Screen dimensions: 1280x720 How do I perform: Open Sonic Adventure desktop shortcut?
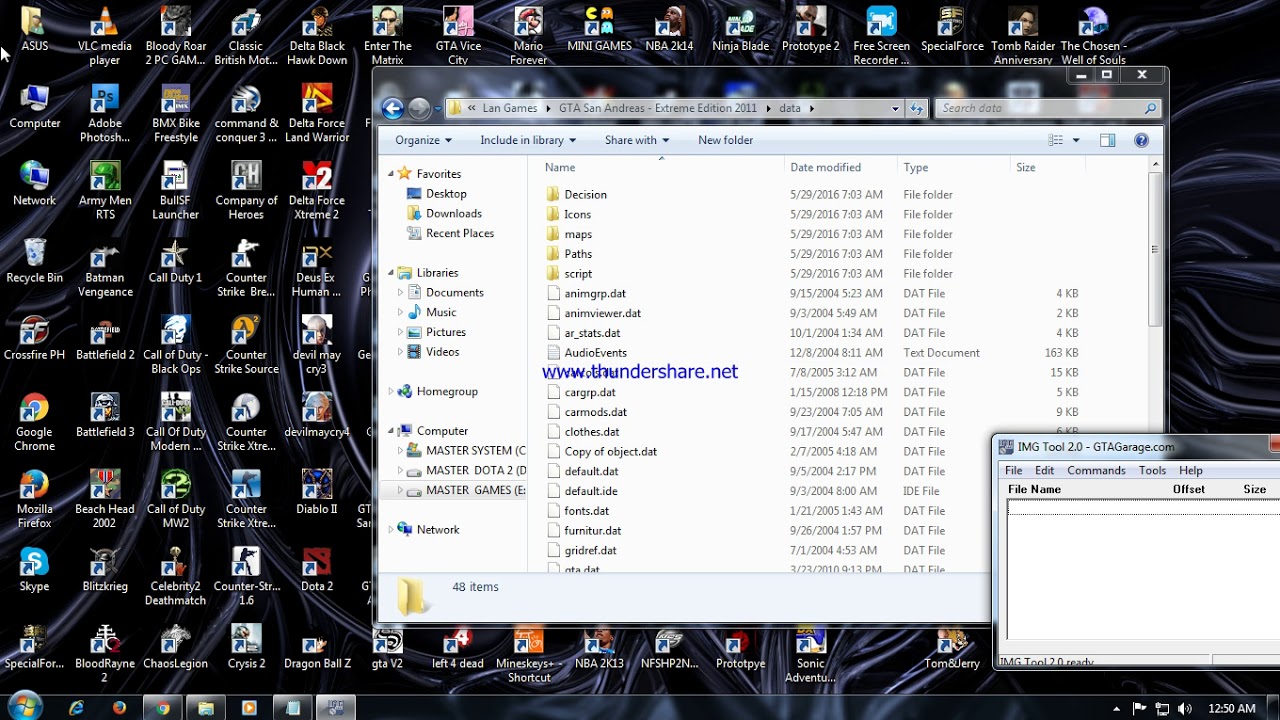pyautogui.click(x=811, y=654)
